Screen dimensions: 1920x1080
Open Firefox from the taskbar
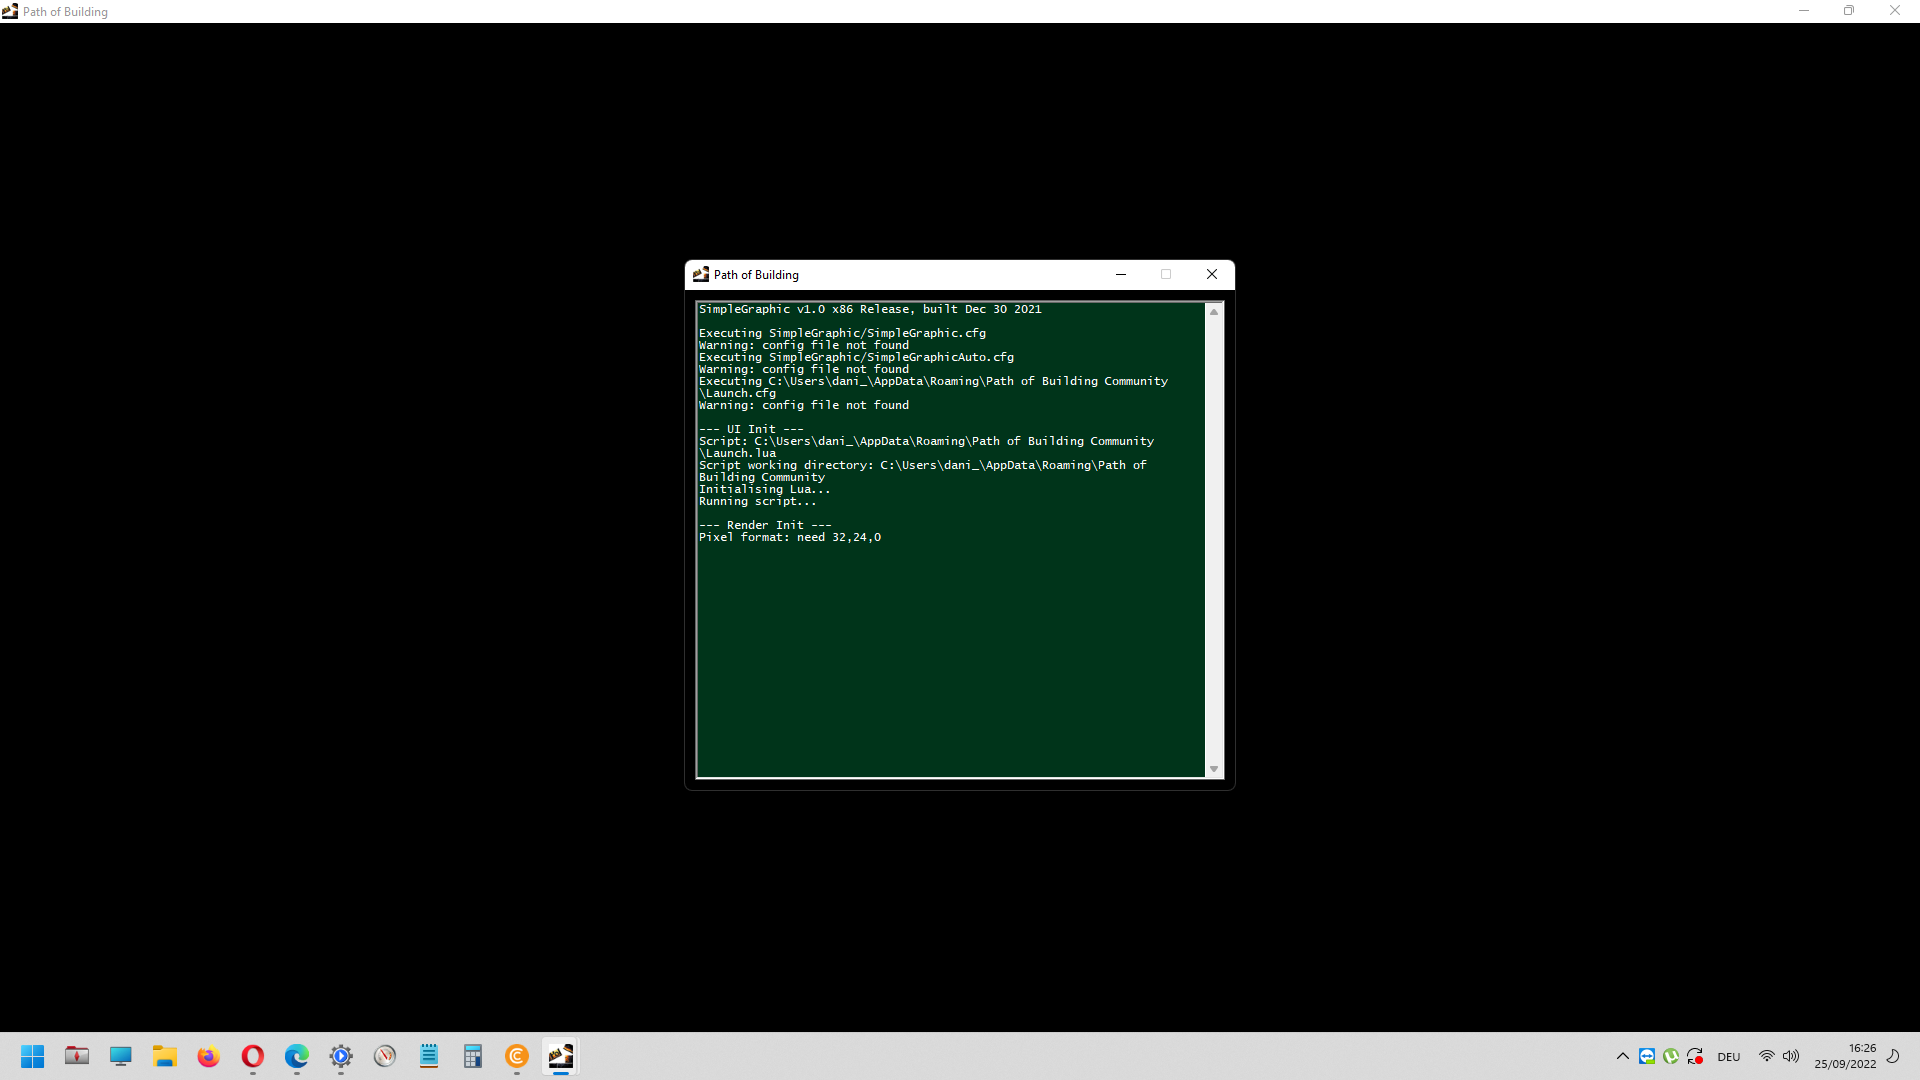208,1056
